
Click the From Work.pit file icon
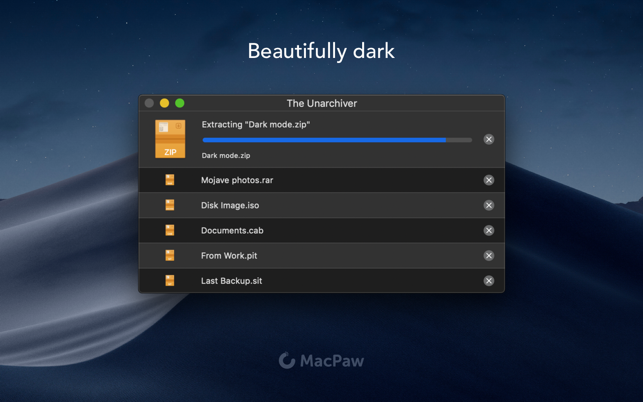(x=170, y=255)
